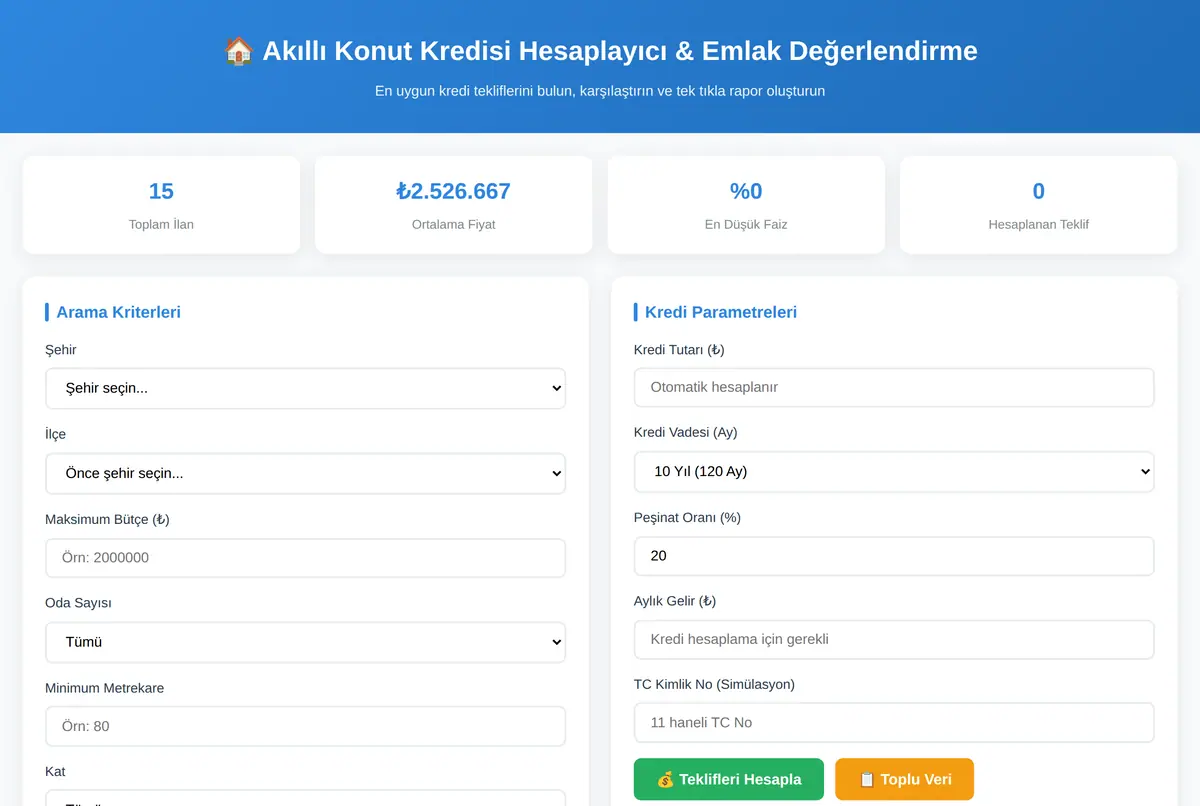This screenshot has height=806, width=1200.
Task: Click the Teklifleri Hesapla button
Action: click(x=729, y=779)
